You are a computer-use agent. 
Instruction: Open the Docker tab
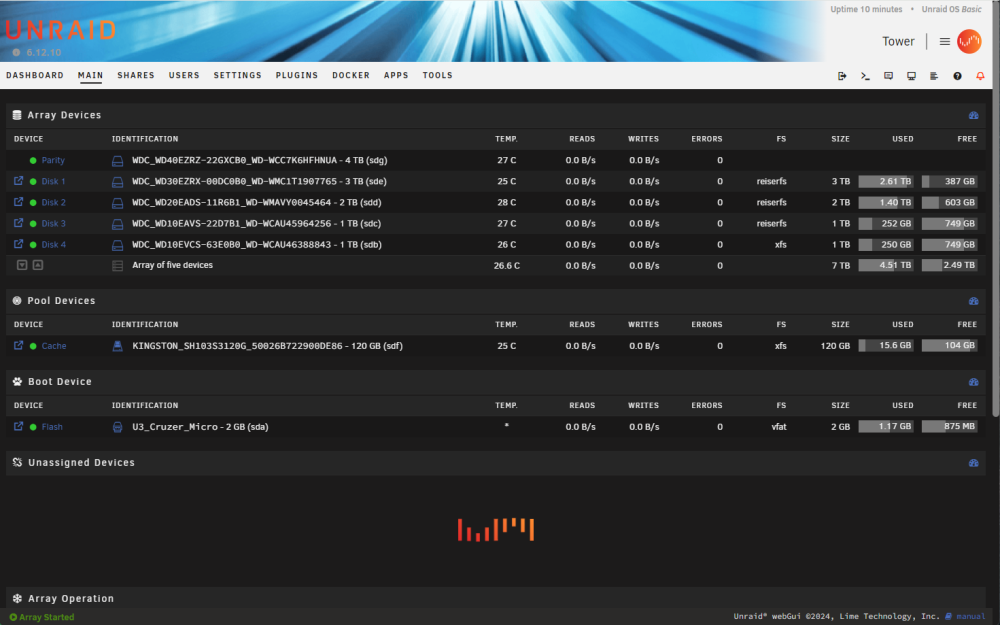pyautogui.click(x=351, y=75)
